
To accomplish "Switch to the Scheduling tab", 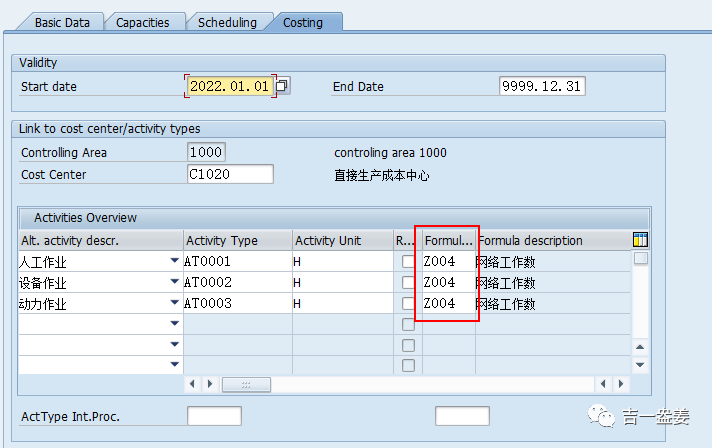I will (x=227, y=22).
